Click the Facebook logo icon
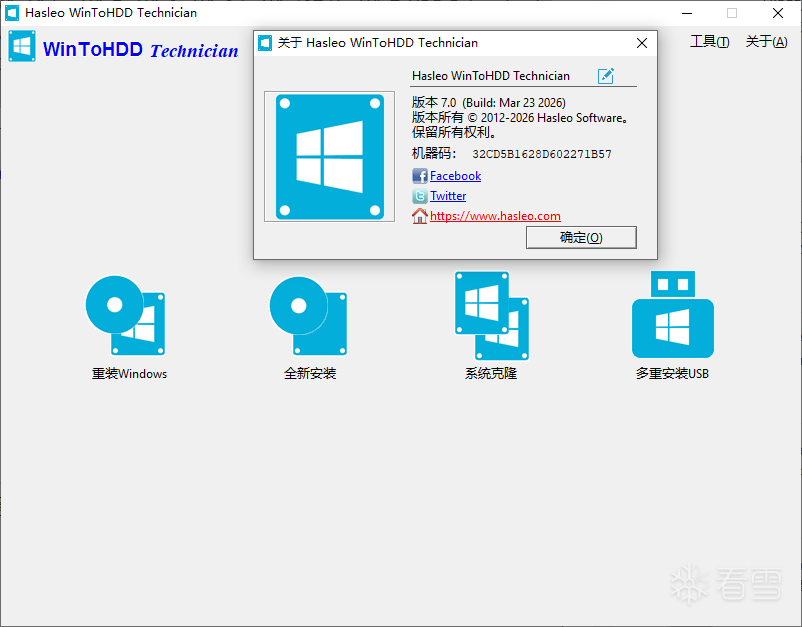The width and height of the screenshot is (802, 627). 420,176
